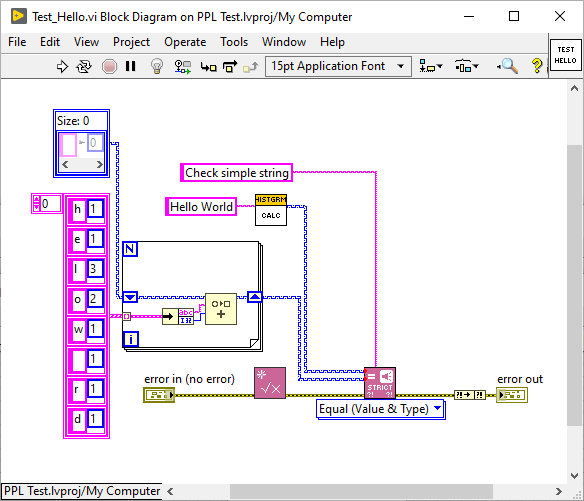
Task: Open the Equal (Value & Type) selector
Action: 381,409
